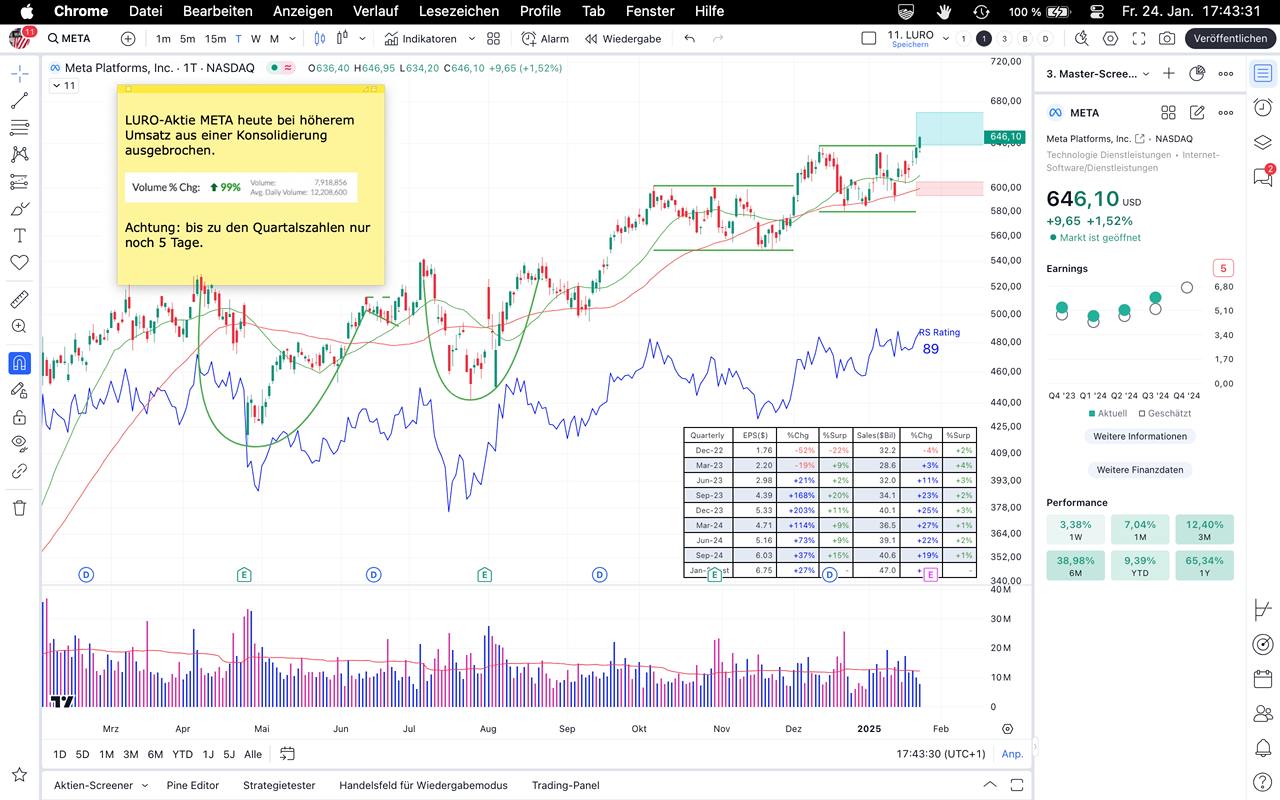The width and height of the screenshot is (1280, 800).
Task: Open the Alarm creation button
Action: (x=545, y=39)
